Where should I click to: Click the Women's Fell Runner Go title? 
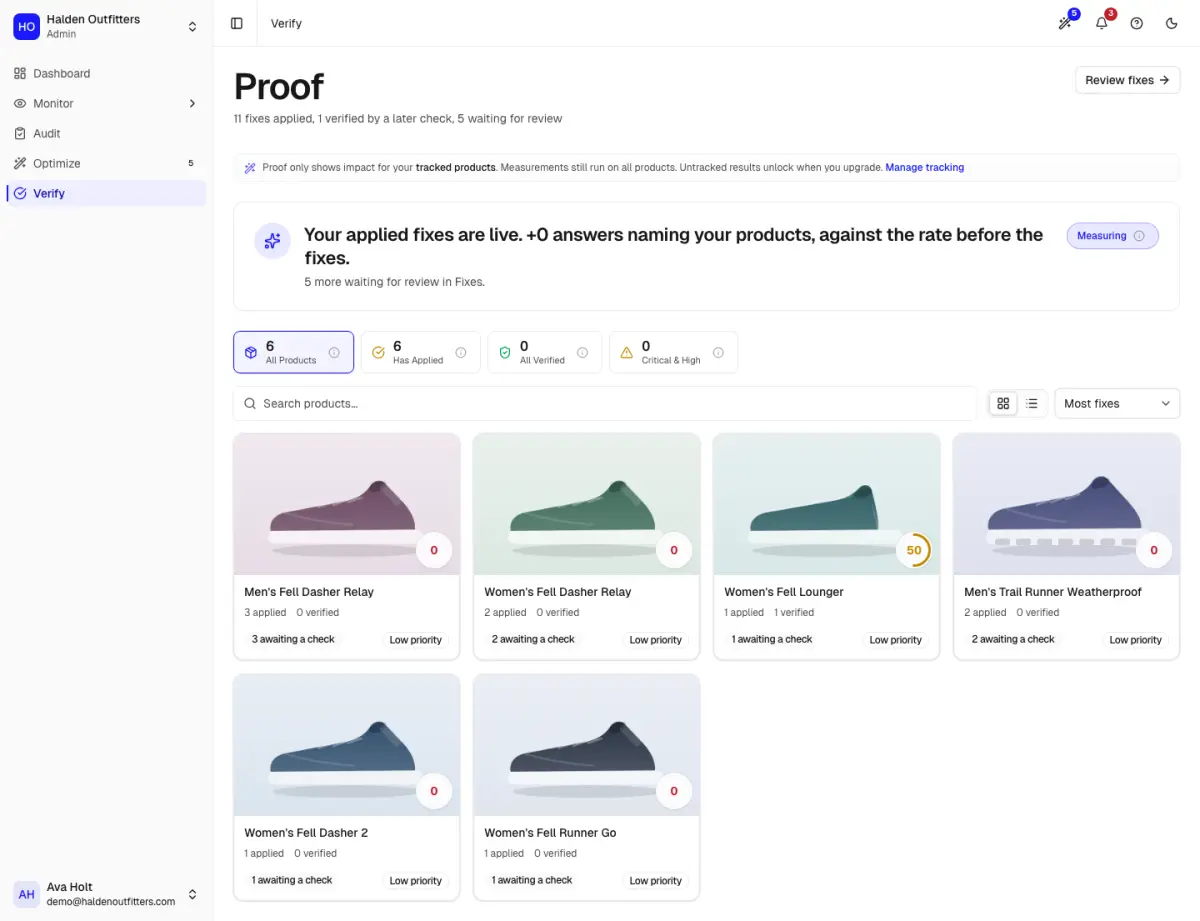click(x=550, y=832)
